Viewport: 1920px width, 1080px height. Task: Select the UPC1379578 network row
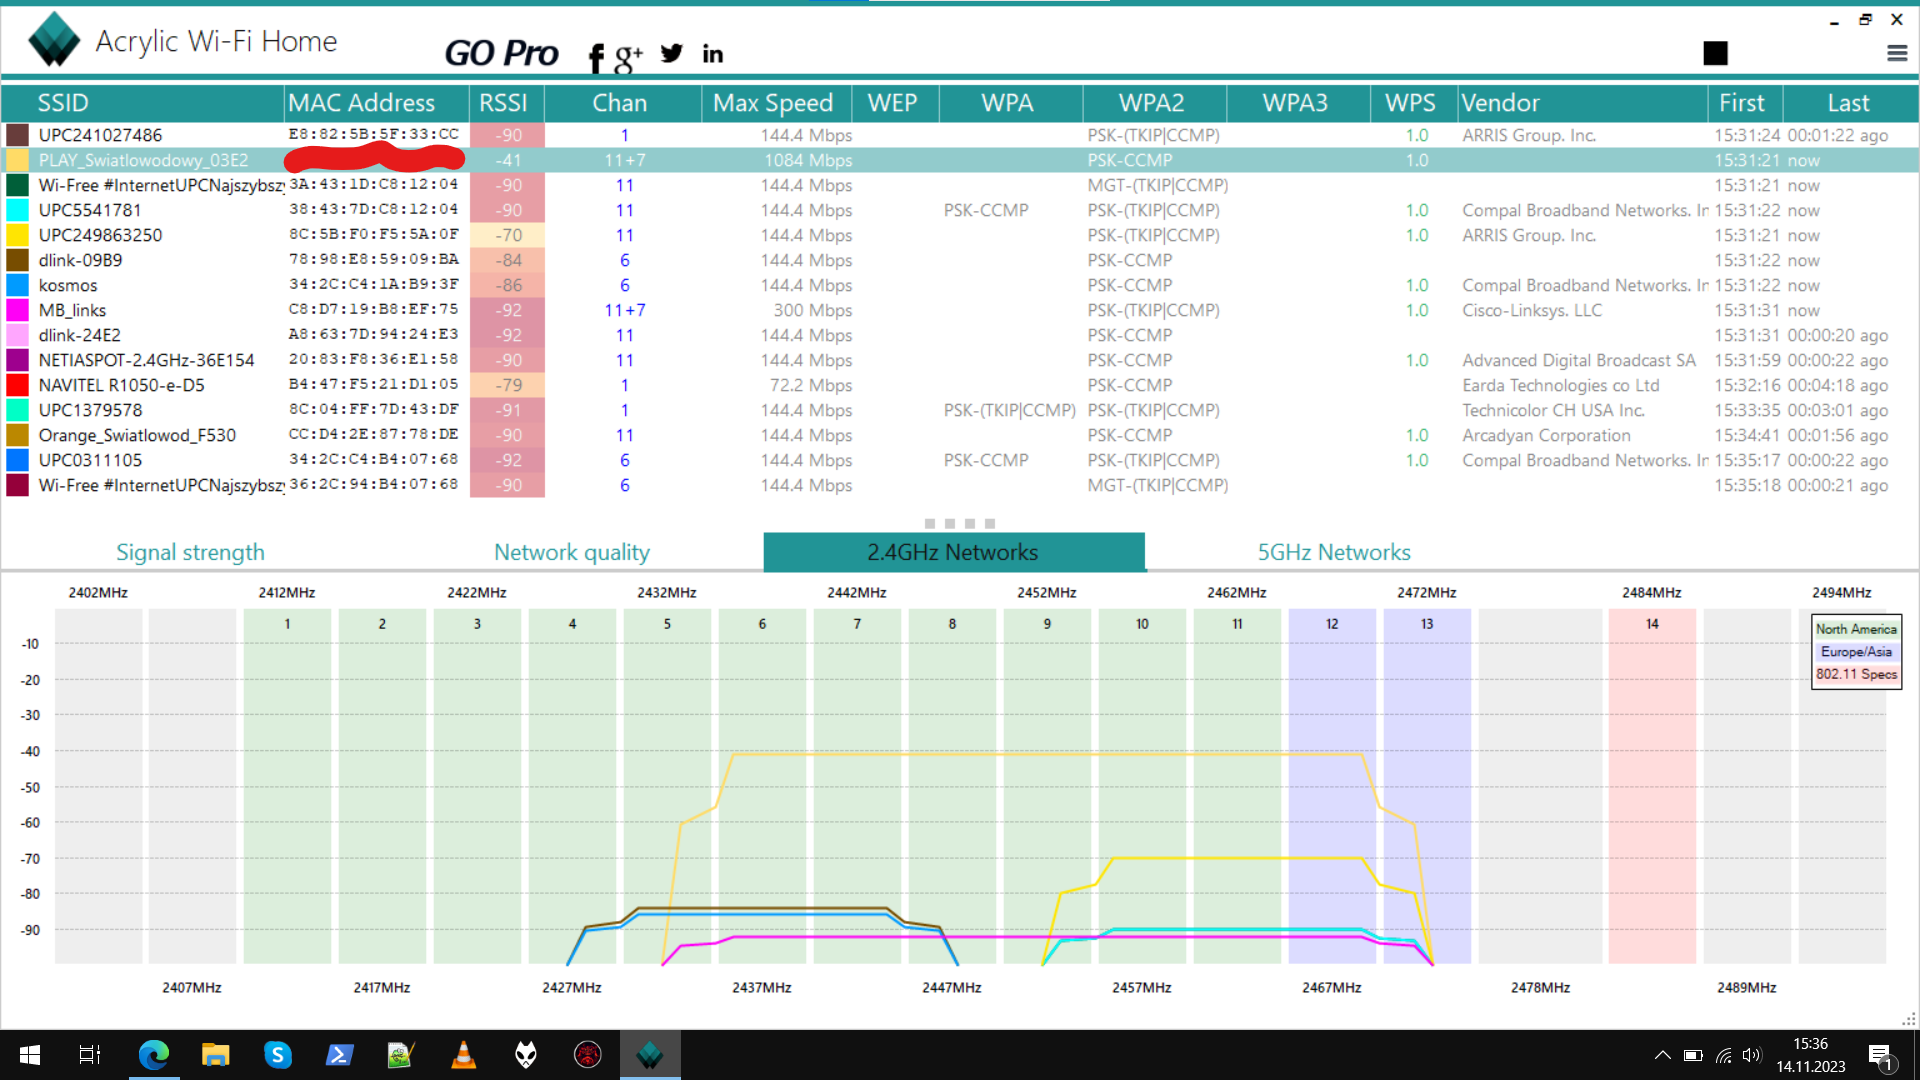pyautogui.click(x=960, y=410)
